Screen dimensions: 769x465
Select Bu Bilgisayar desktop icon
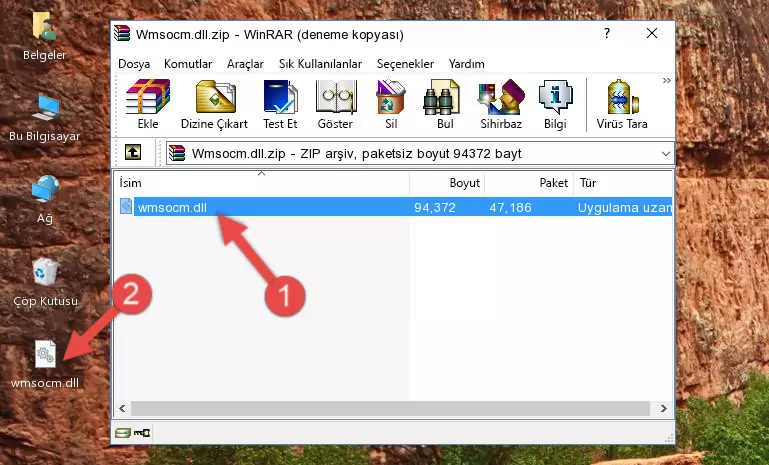(44, 118)
